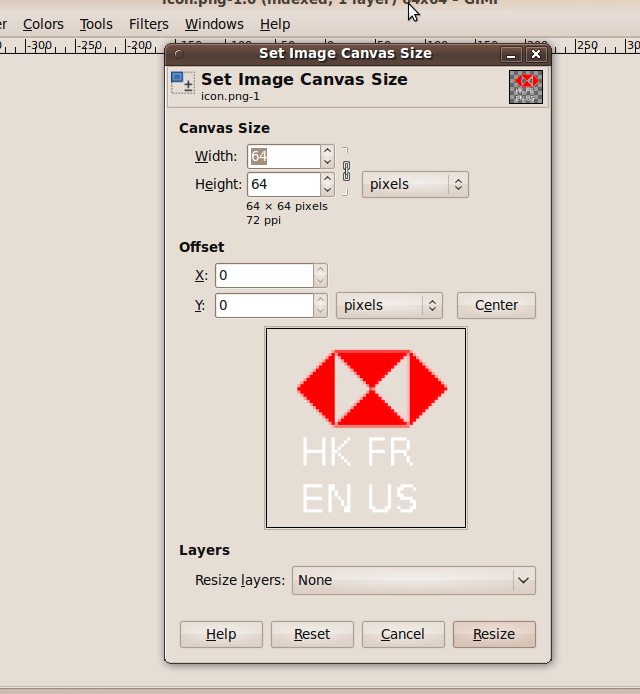Open the Windows menu
Image resolution: width=640 pixels, height=694 pixels.
214,24
